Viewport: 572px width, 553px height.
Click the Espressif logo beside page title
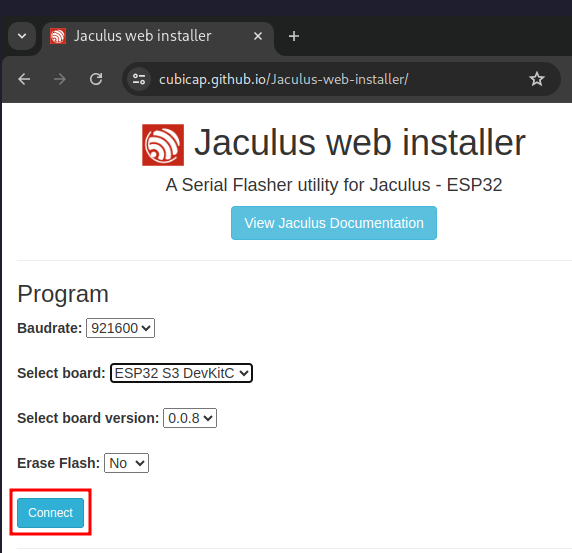[163, 145]
